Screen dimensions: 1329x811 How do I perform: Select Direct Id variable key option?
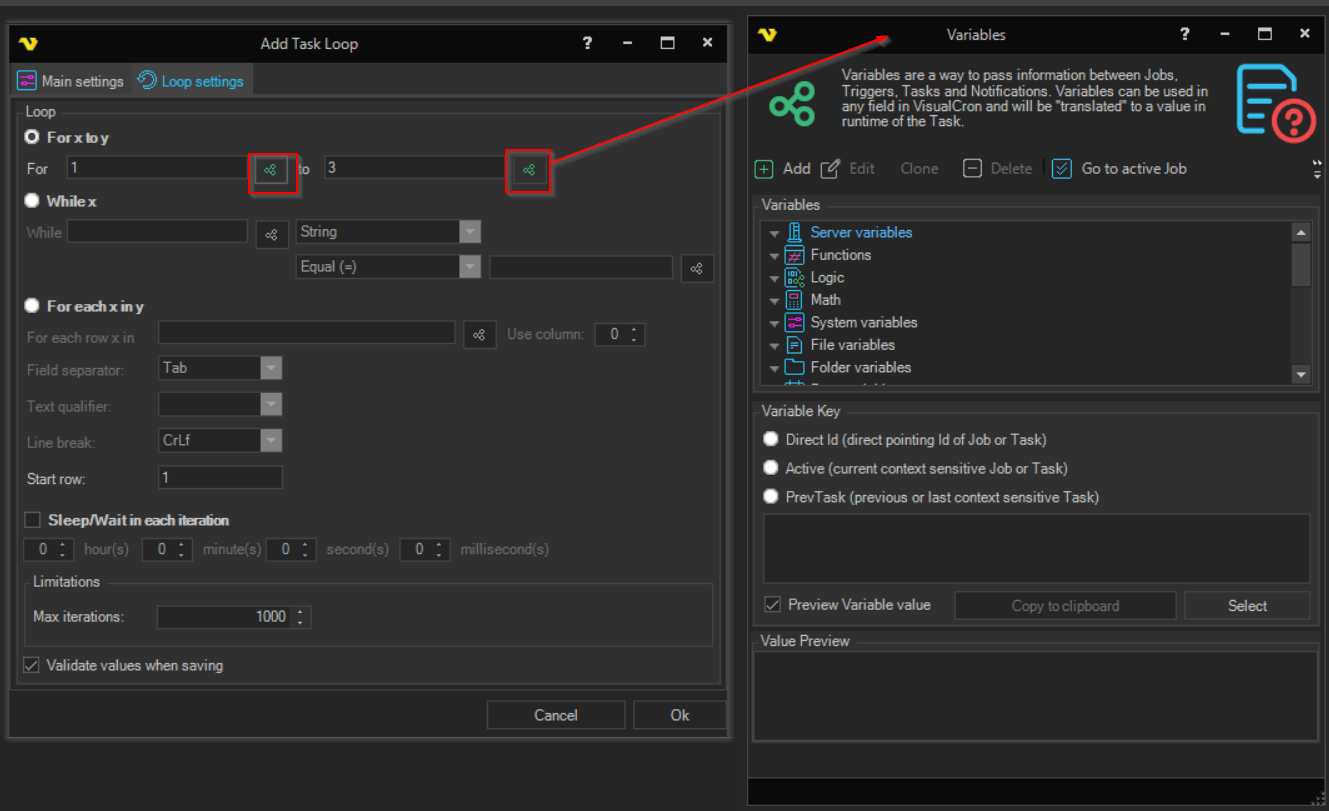(771, 439)
